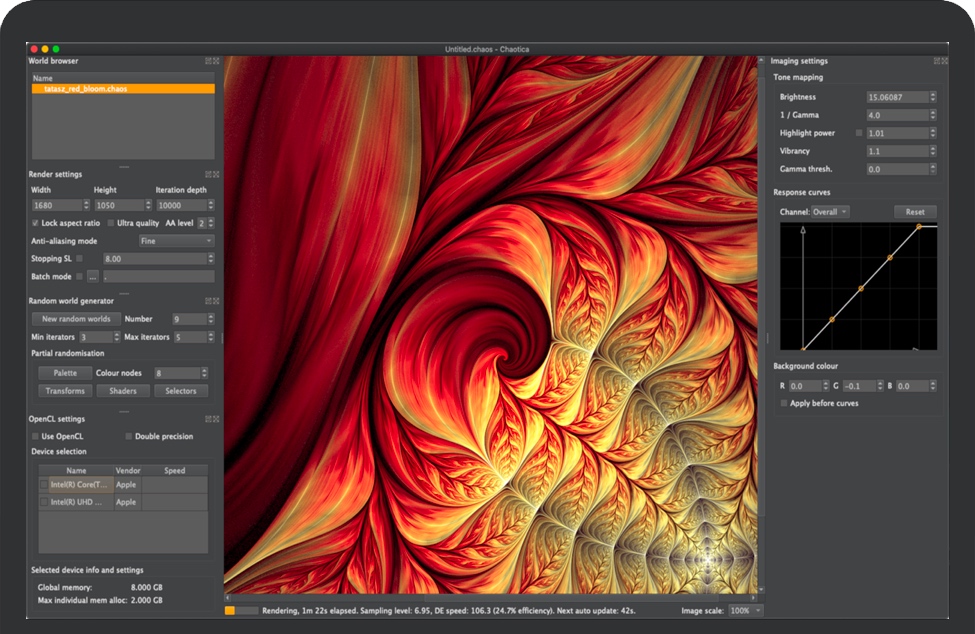
Task: Close the World browser panel
Action: click(x=216, y=62)
